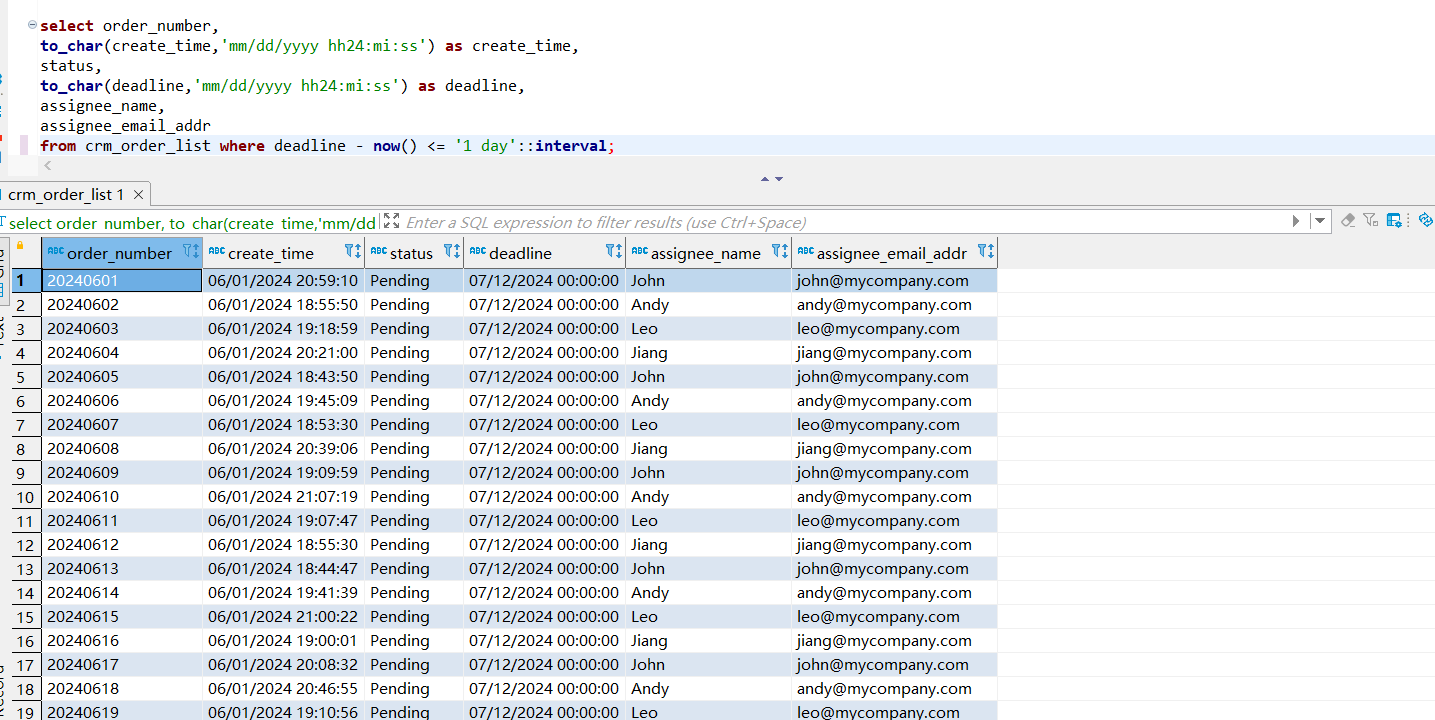Toggle the read-only lock icon in grid corner
The height and width of the screenshot is (720, 1435).
[x=20, y=246]
